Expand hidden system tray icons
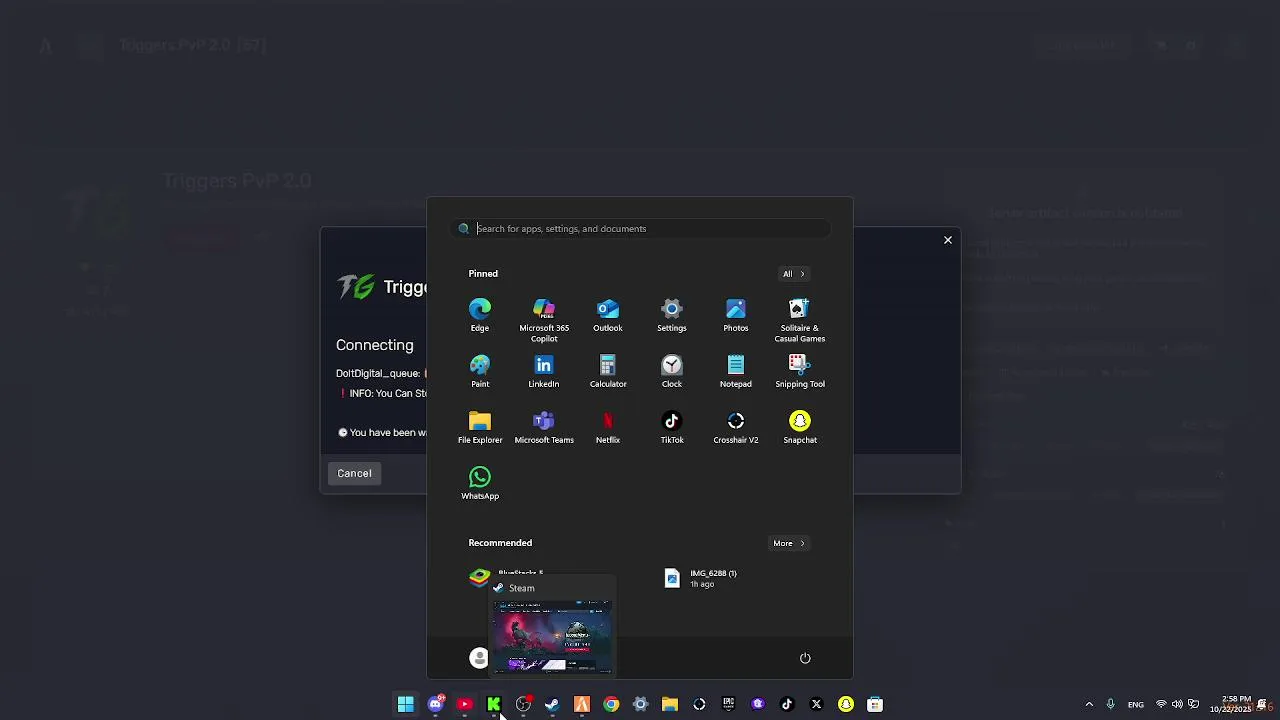1280x720 pixels. click(x=1089, y=704)
